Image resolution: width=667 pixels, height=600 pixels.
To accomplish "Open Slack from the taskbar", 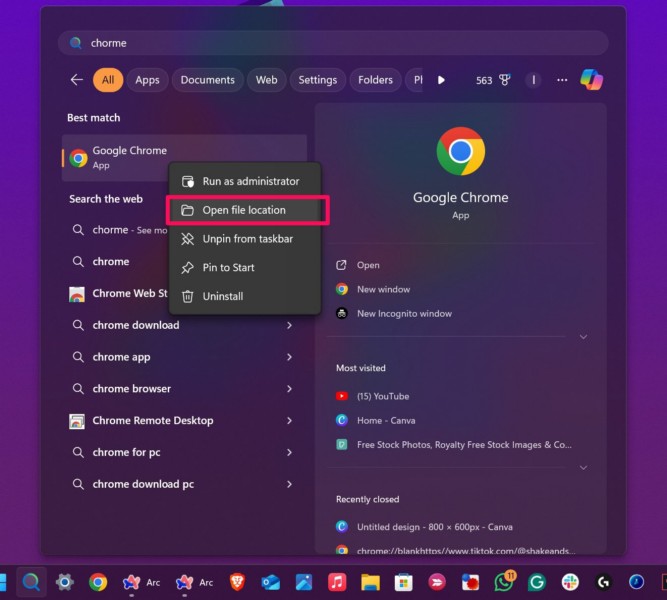I will click(570, 582).
